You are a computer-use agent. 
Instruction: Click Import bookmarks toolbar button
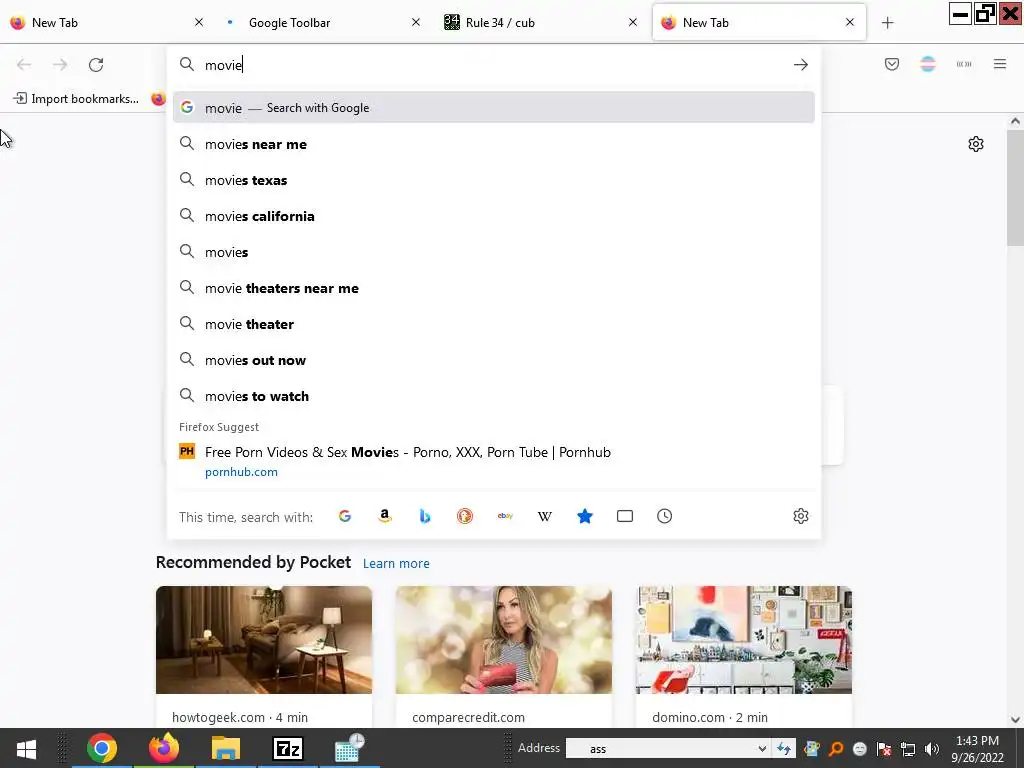click(76, 99)
